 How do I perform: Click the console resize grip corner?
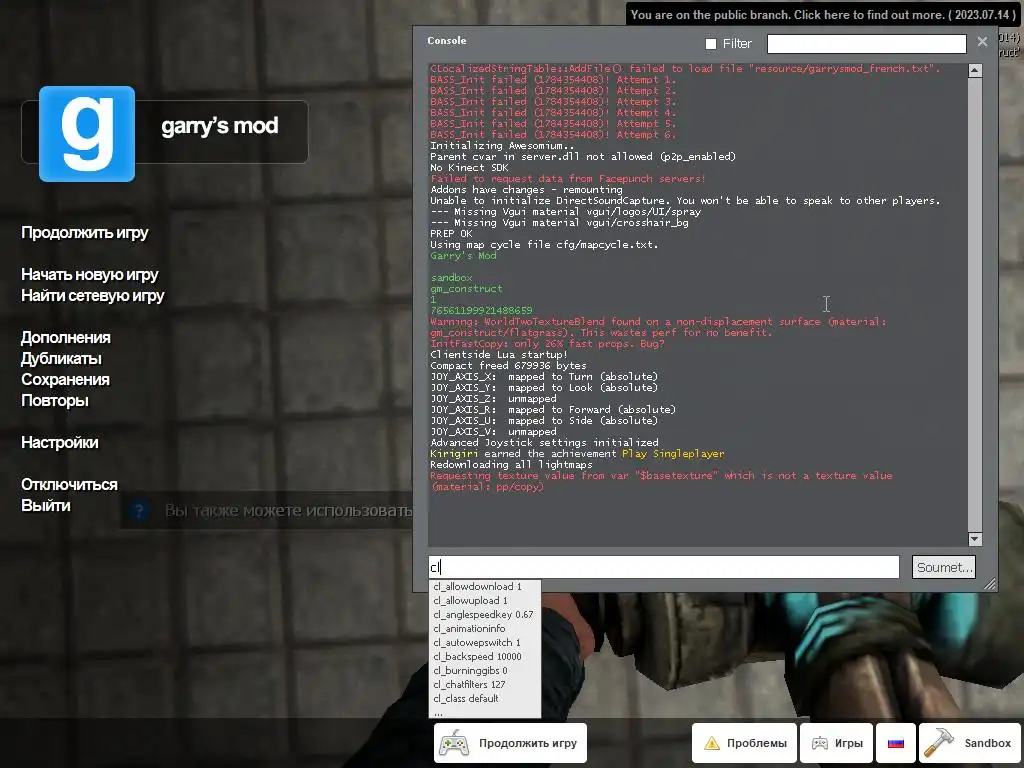(x=990, y=584)
